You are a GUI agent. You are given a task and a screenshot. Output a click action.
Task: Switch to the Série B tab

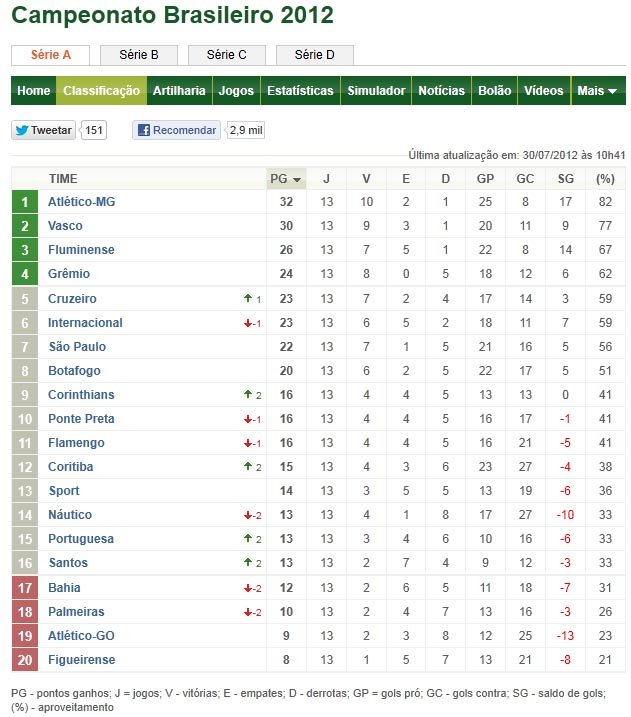tap(139, 55)
